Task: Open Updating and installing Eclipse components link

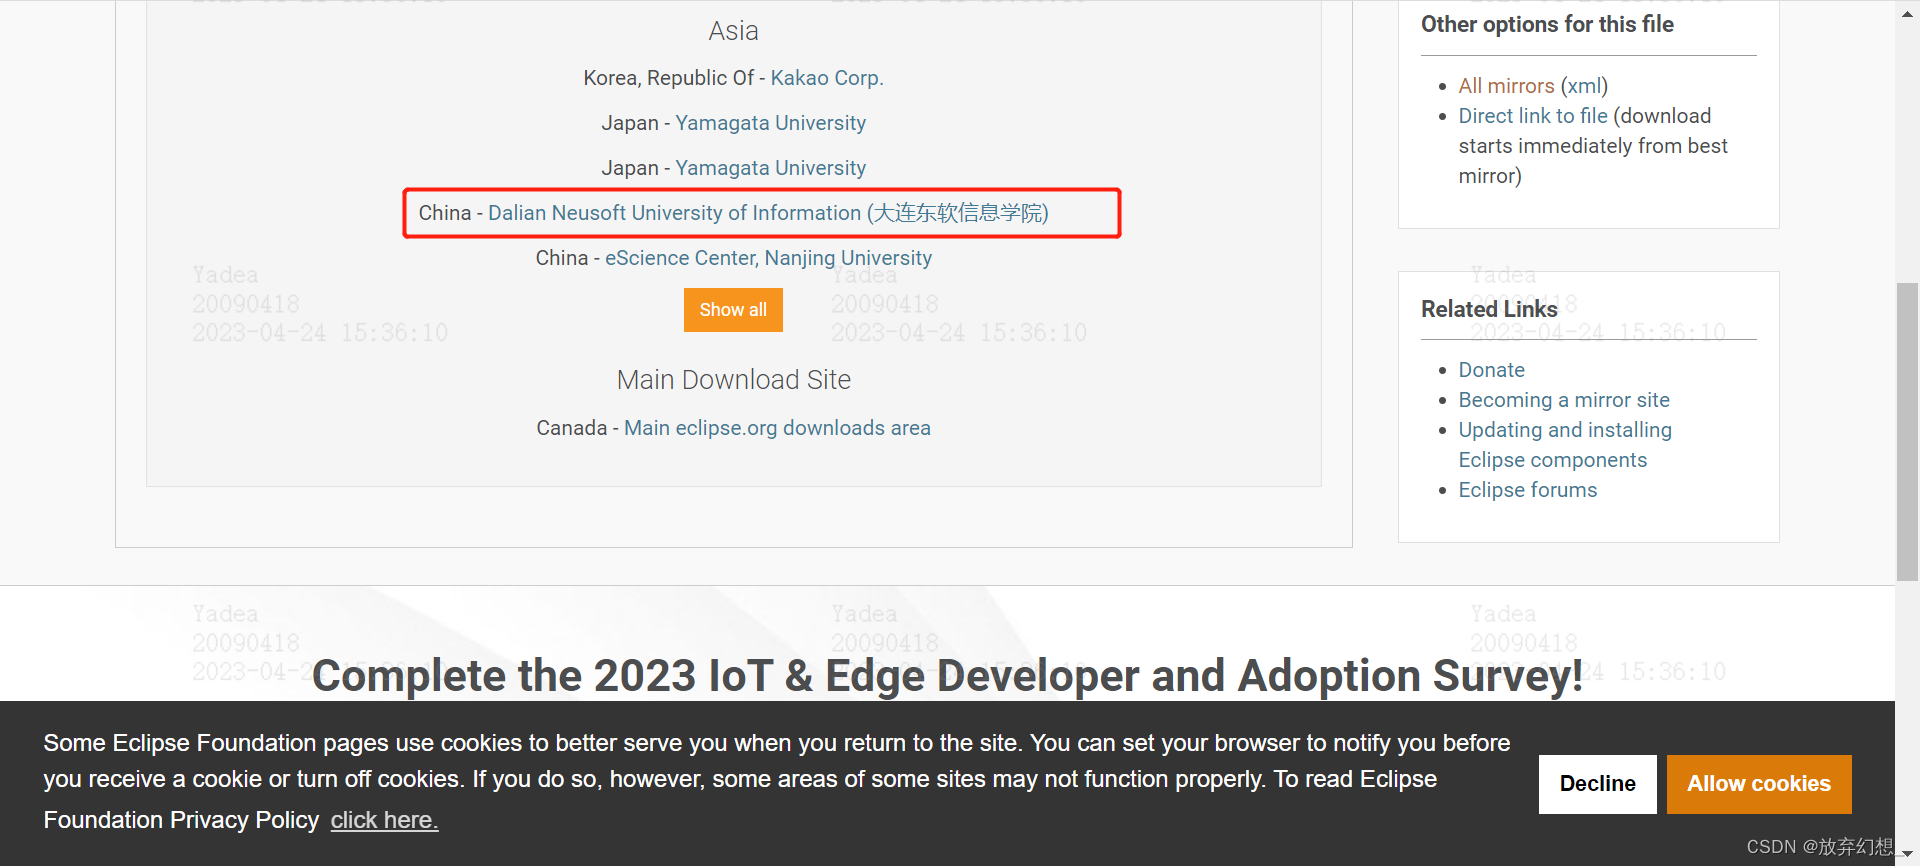Action: pyautogui.click(x=1565, y=445)
